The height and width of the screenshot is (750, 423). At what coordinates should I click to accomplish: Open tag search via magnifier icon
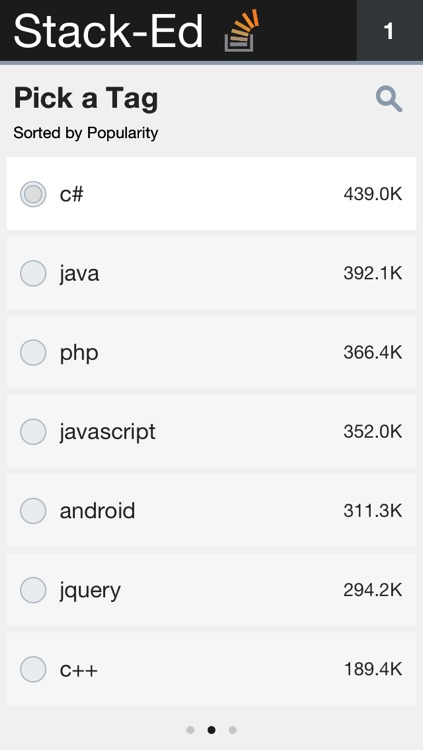click(389, 99)
